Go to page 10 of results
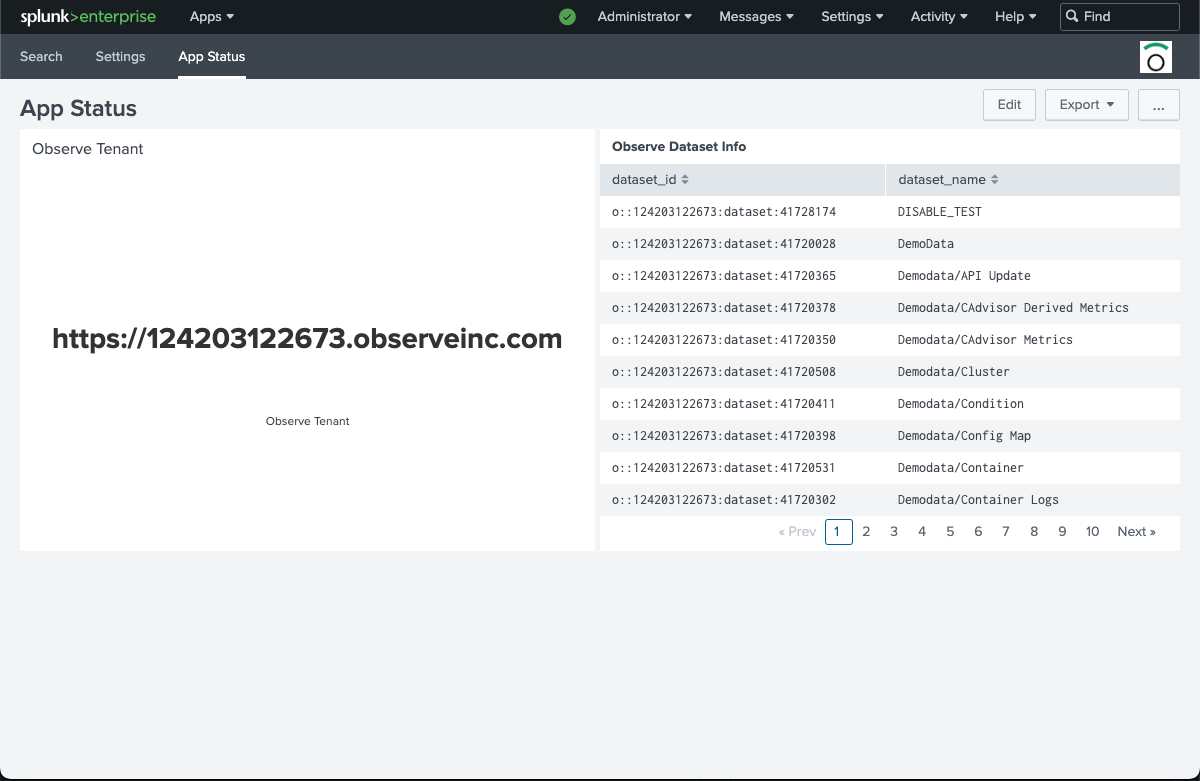Screen dimensions: 1200x781 1093,532
